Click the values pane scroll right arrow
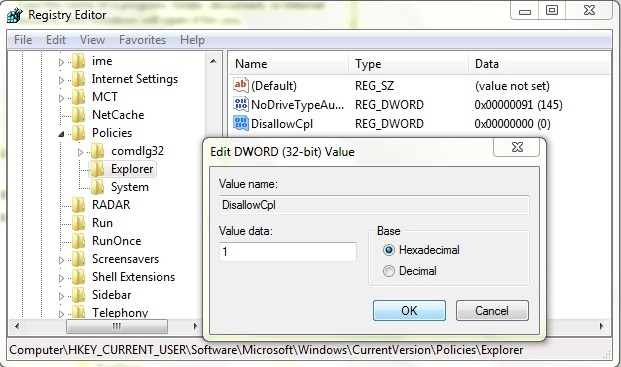Screen dimensions: 621x367 (602, 327)
